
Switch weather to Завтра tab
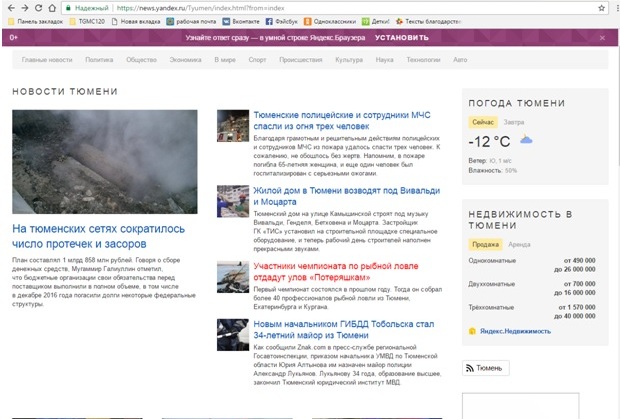point(513,121)
